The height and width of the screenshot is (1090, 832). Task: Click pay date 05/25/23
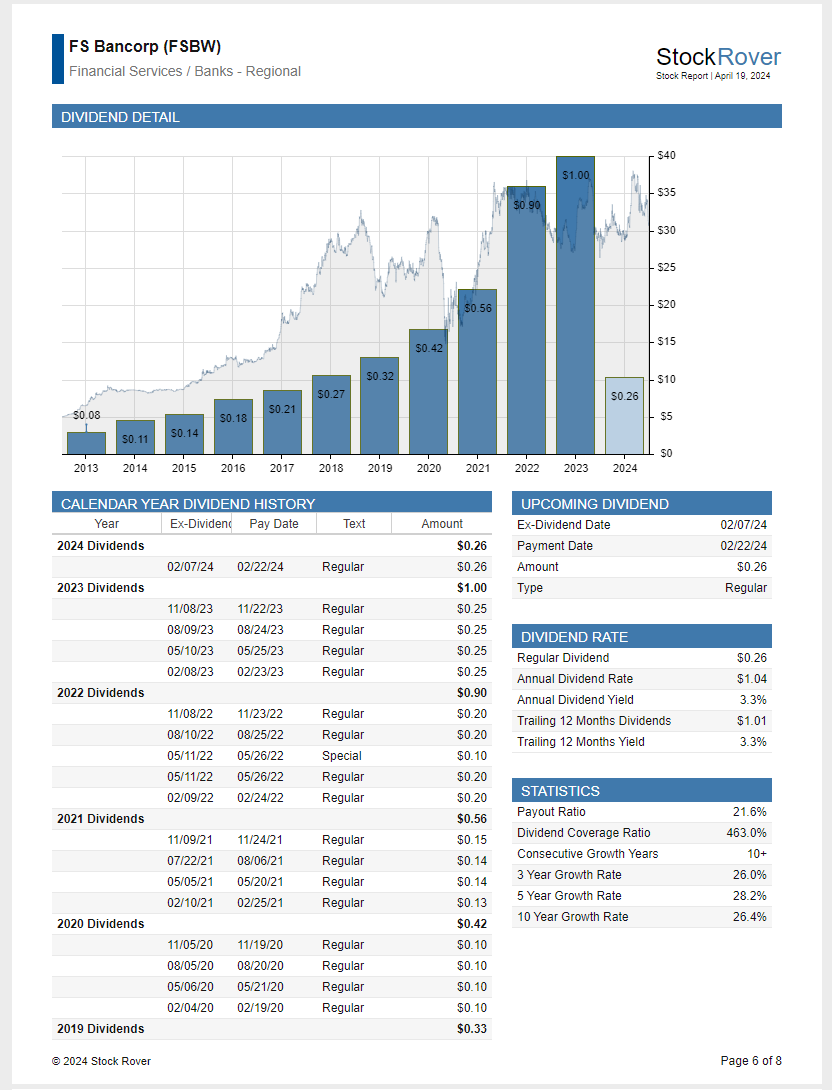click(x=260, y=651)
